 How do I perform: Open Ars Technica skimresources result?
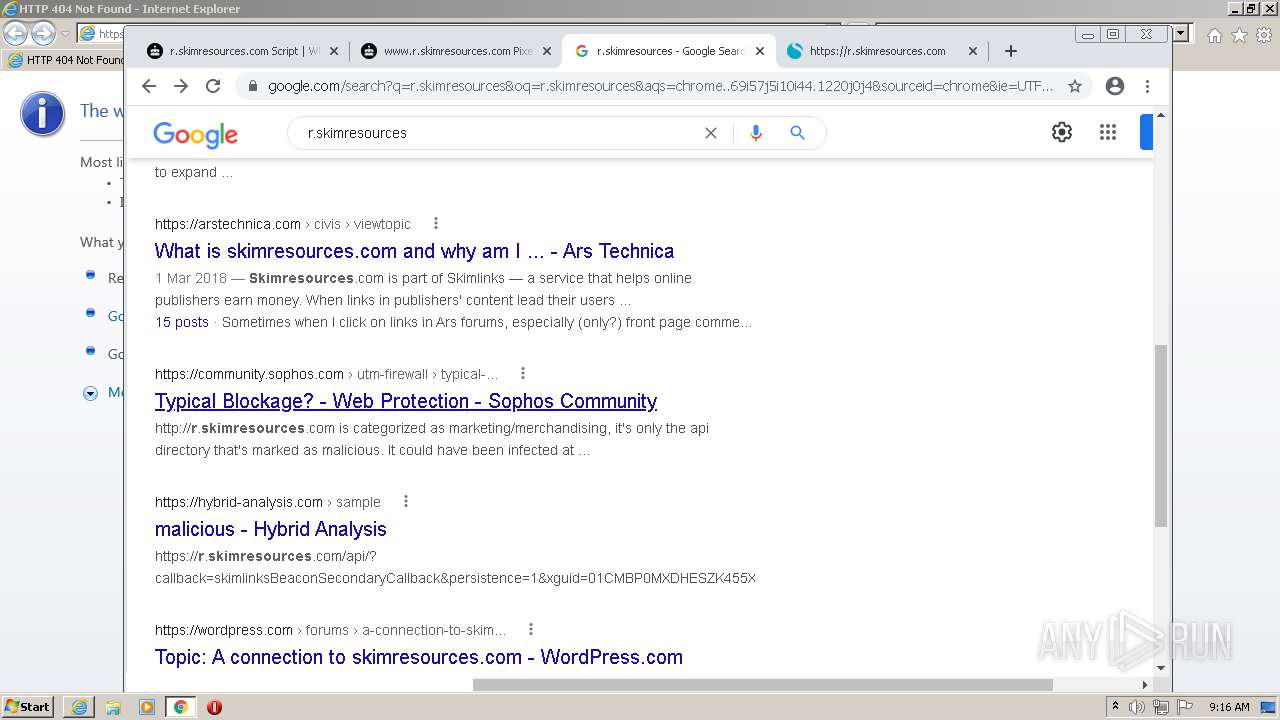[x=414, y=251]
